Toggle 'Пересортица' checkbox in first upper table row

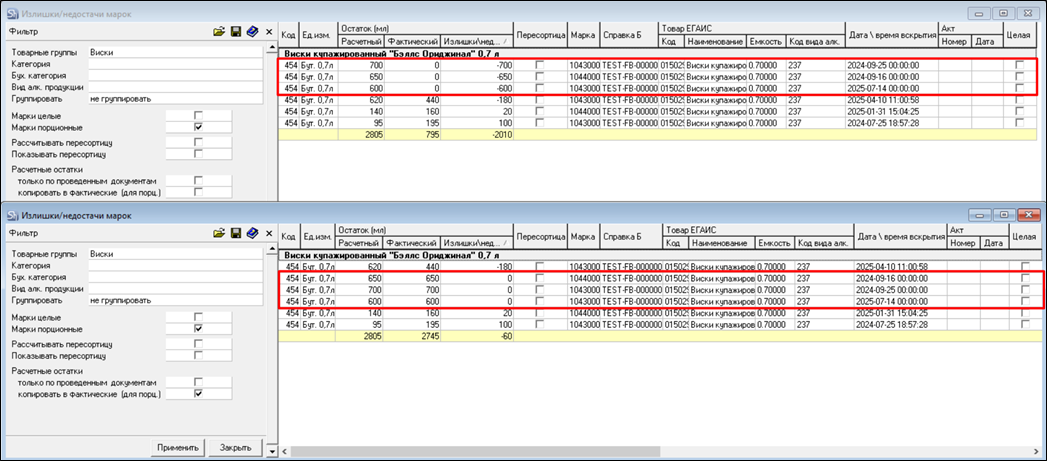pyautogui.click(x=540, y=65)
